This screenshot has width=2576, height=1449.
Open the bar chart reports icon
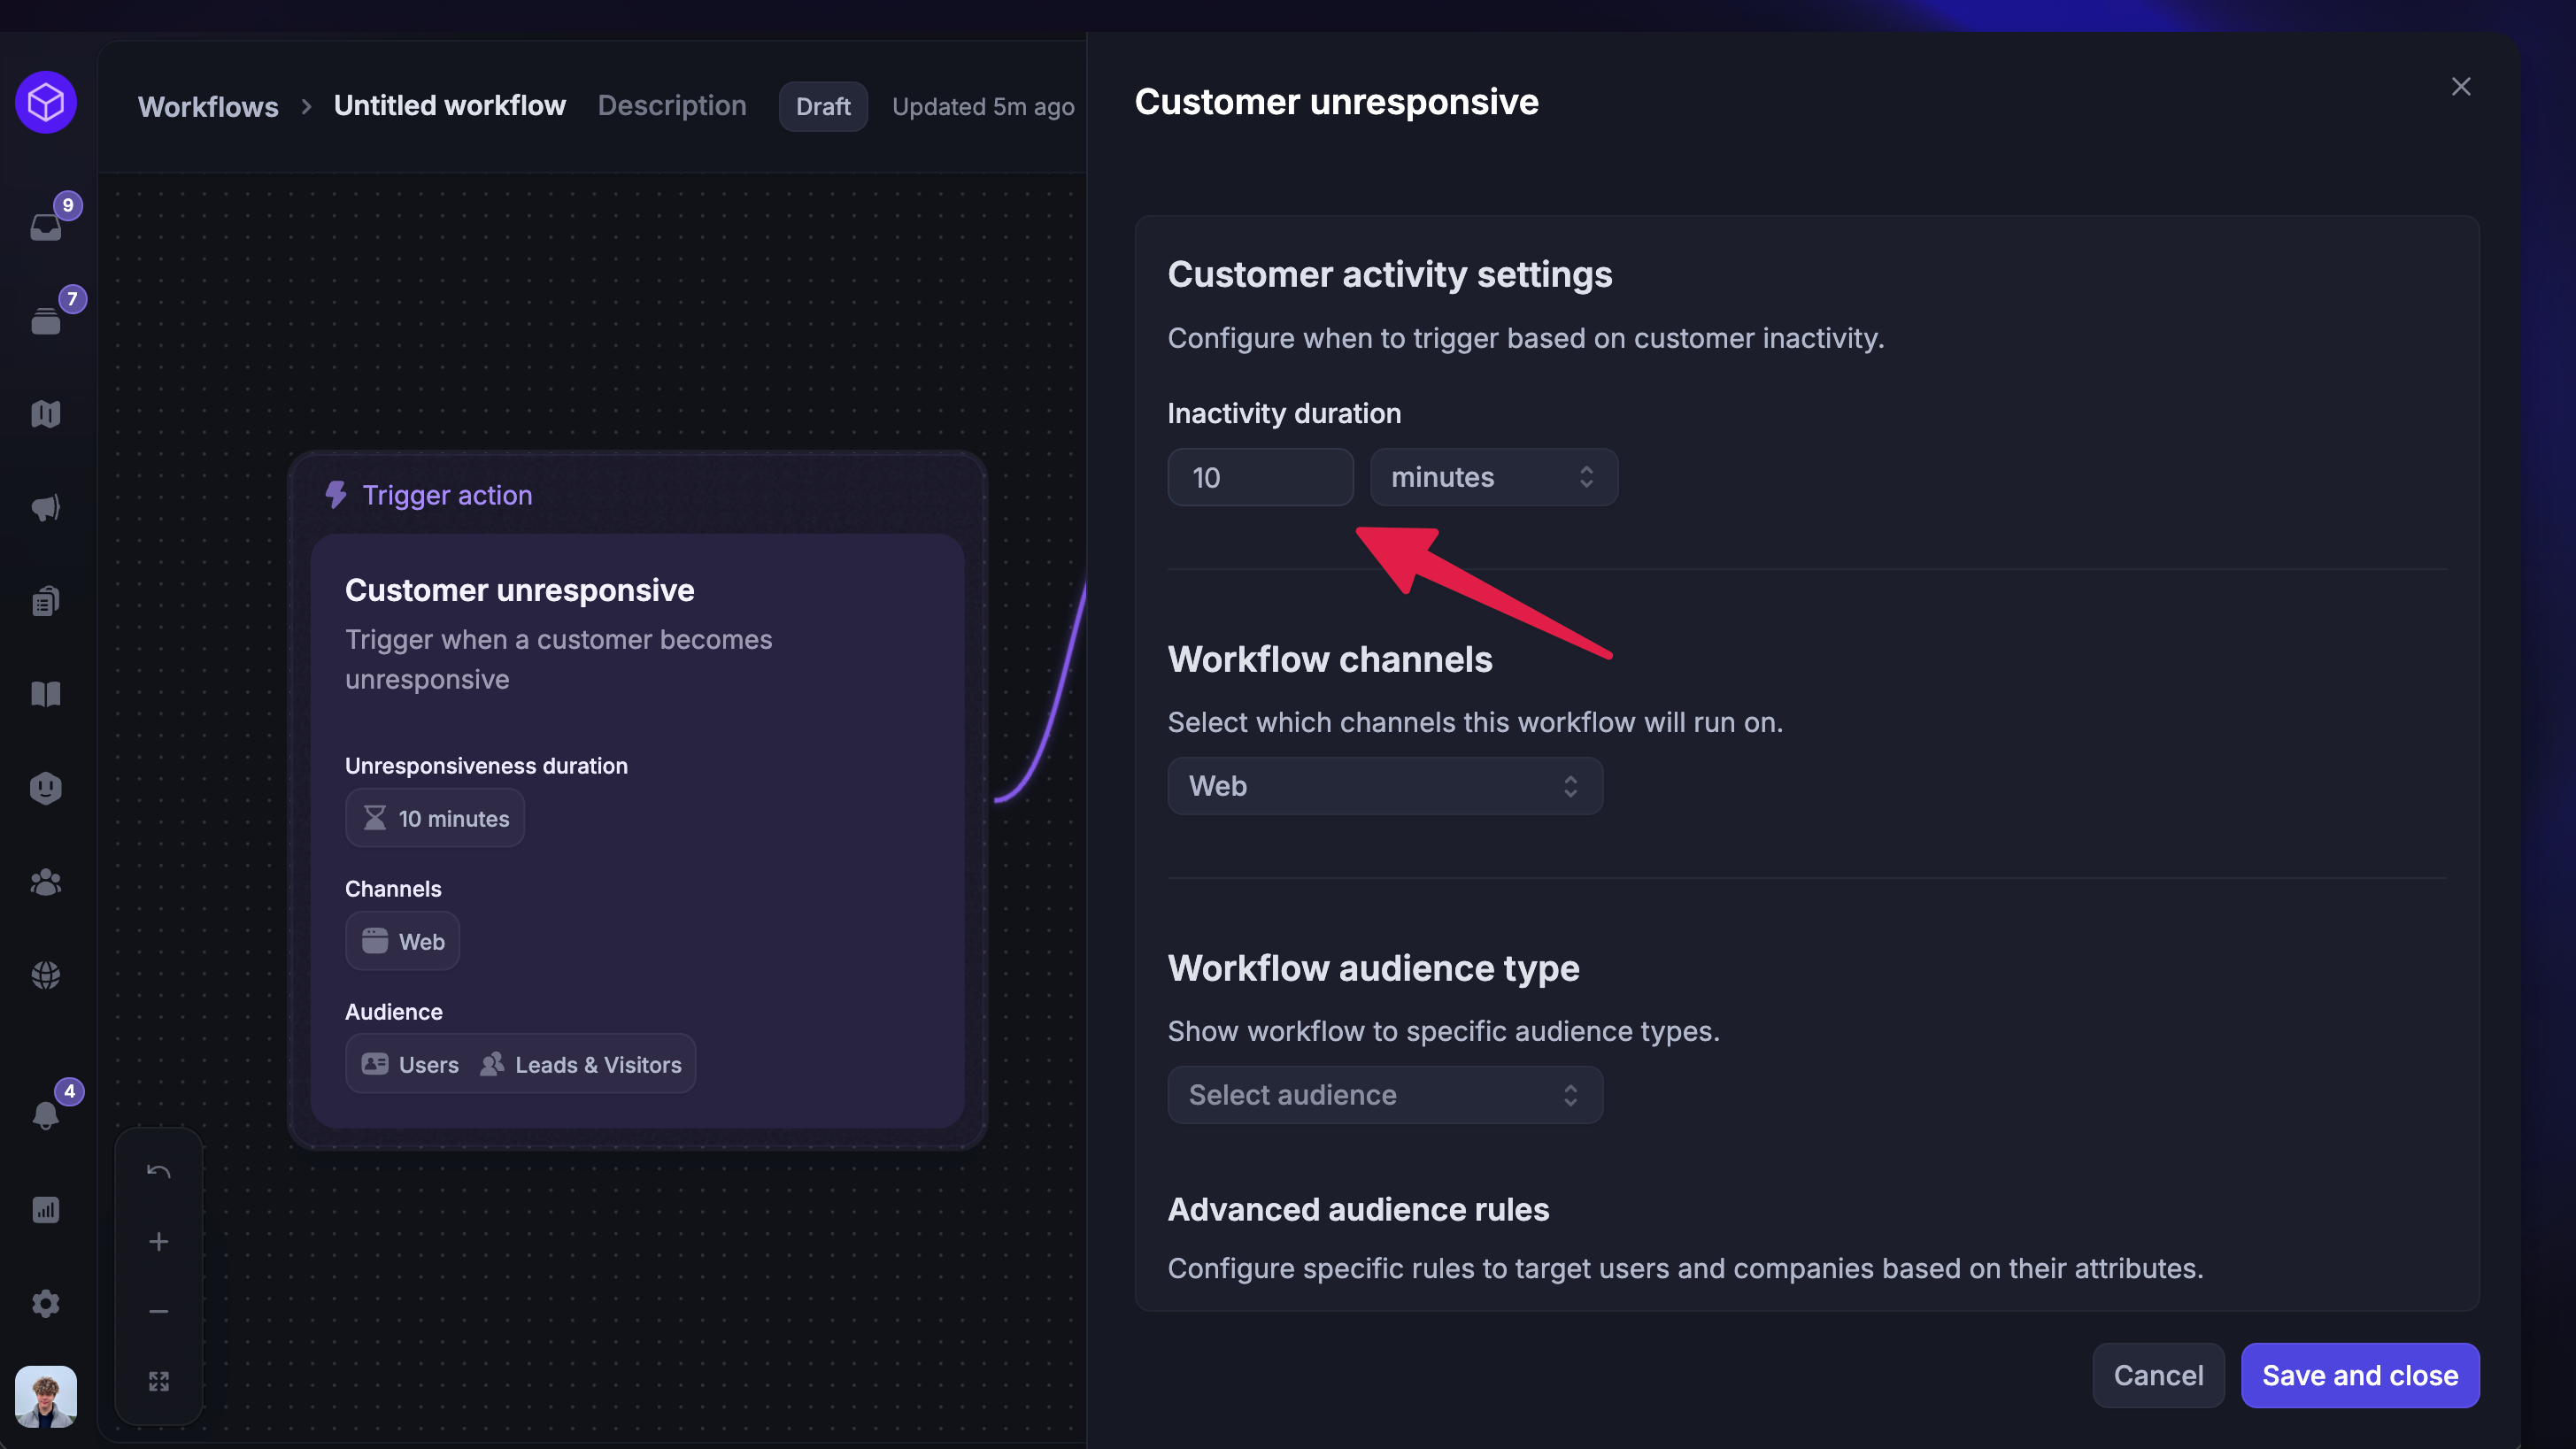(x=46, y=1210)
